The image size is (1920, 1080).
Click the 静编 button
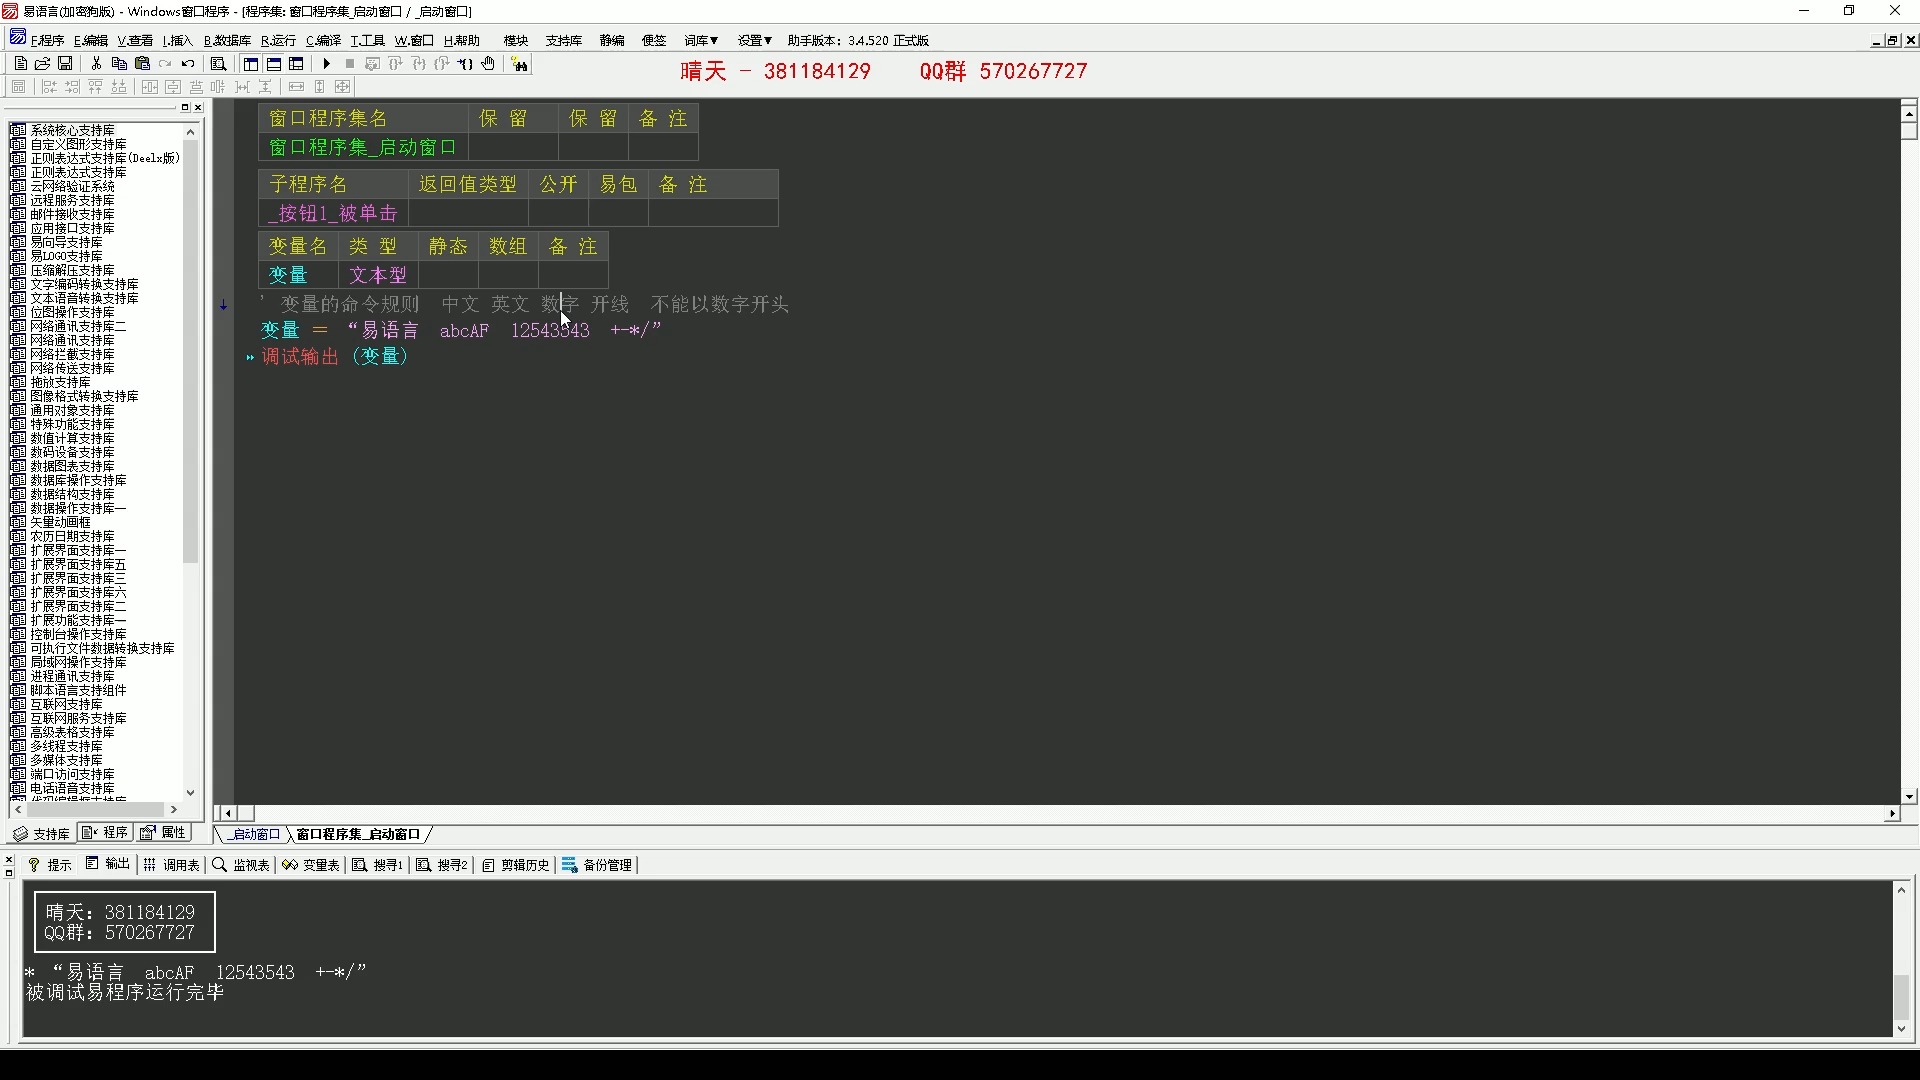point(612,40)
